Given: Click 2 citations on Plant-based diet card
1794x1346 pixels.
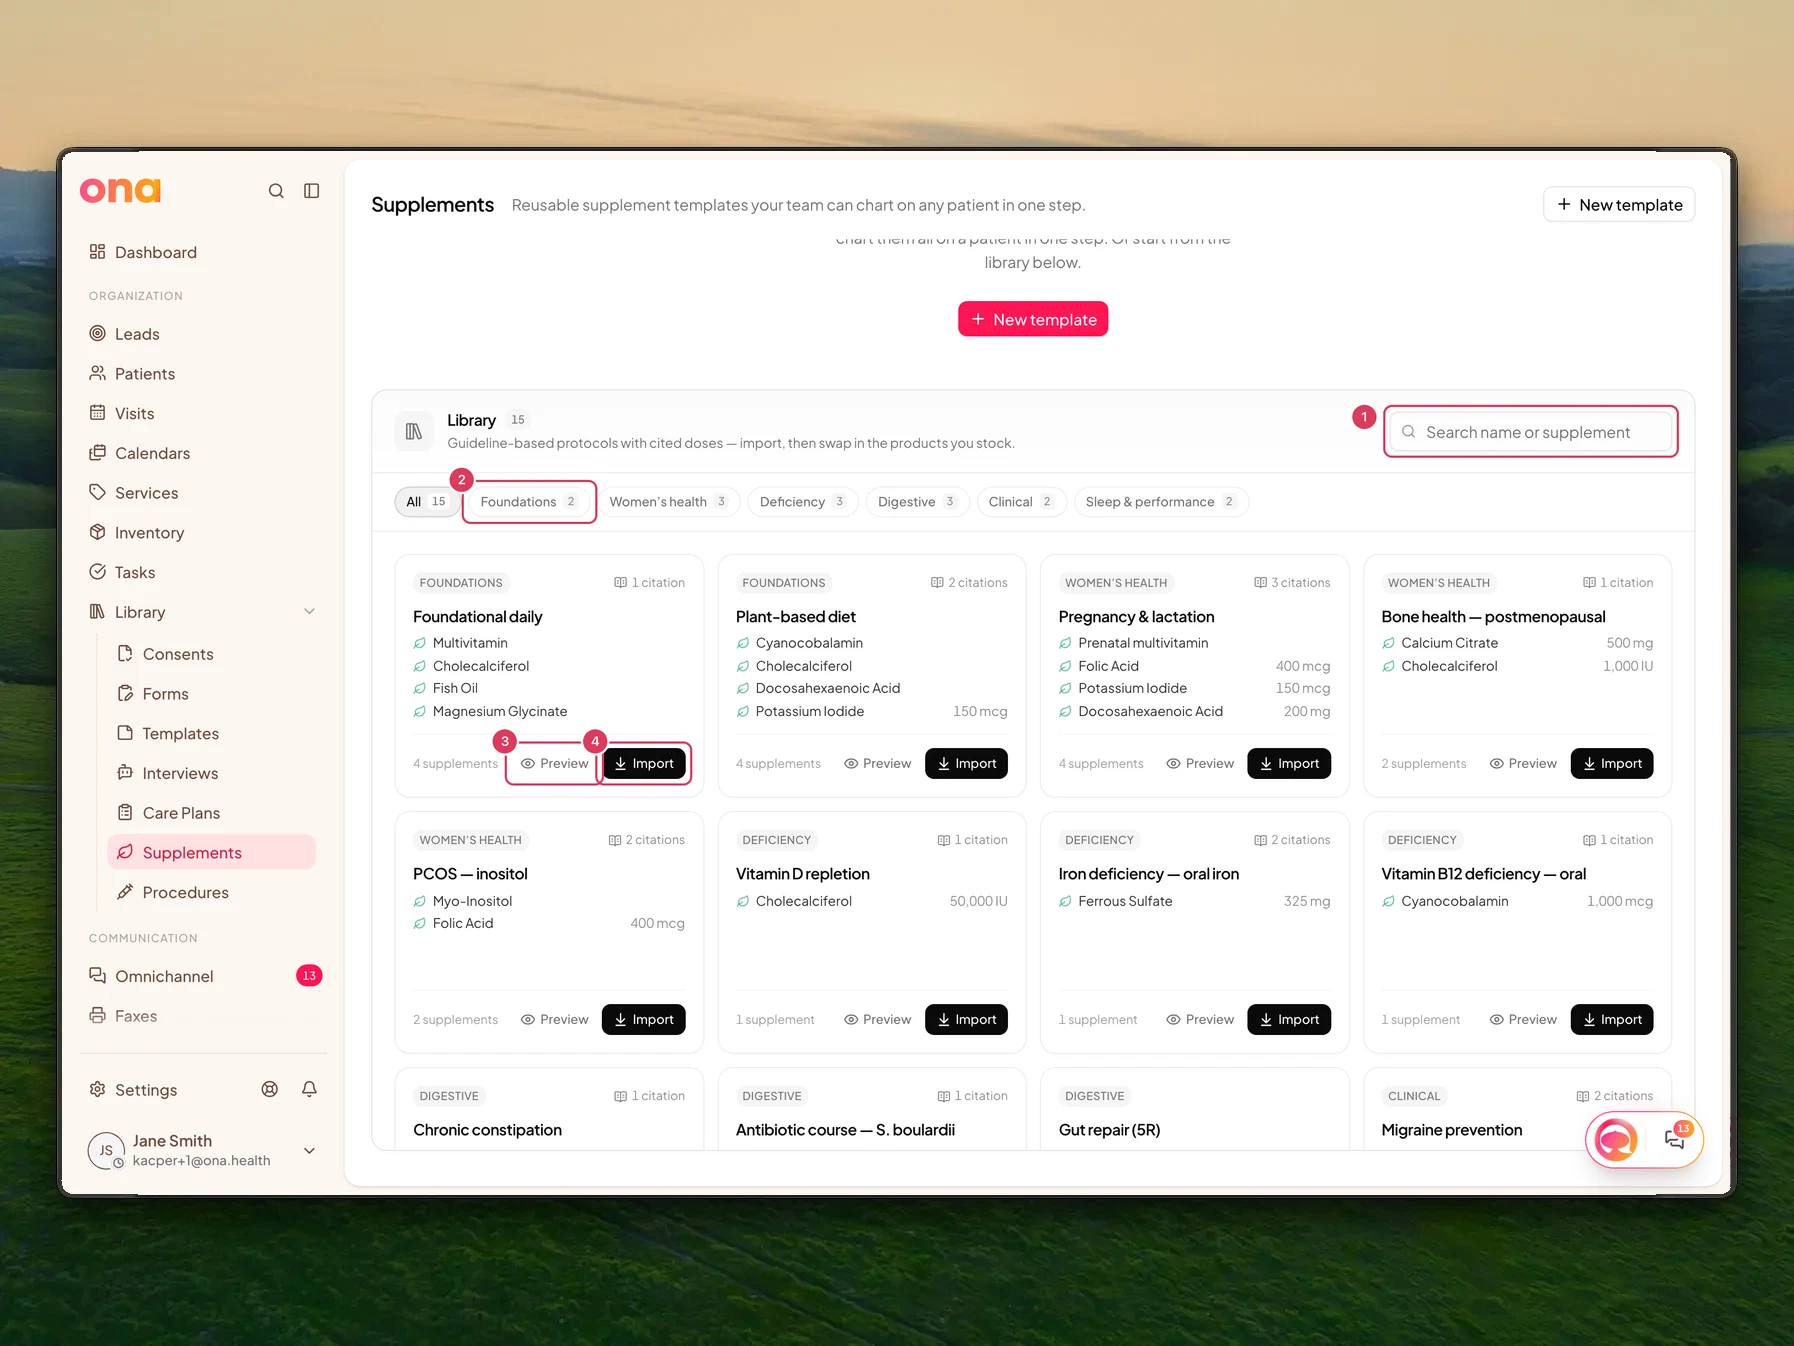Looking at the screenshot, I should (969, 583).
